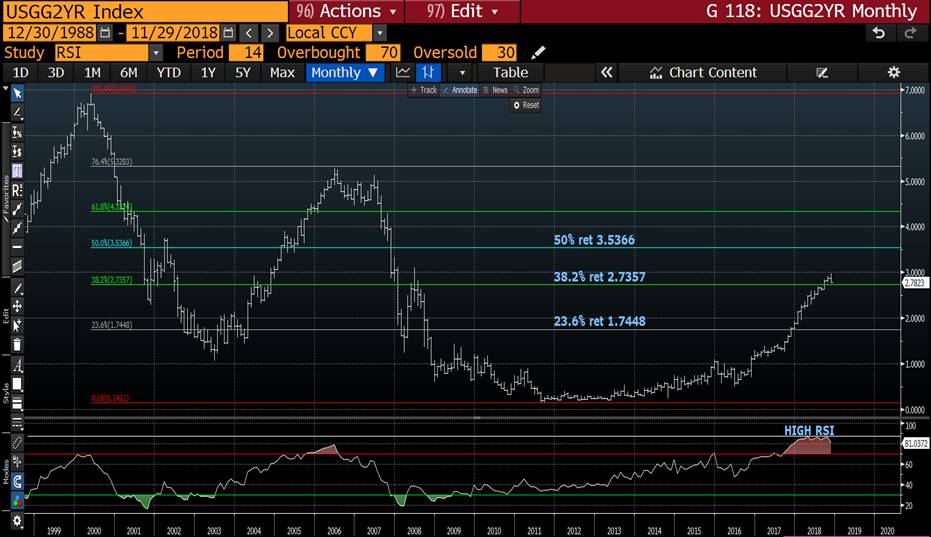
Task: Select the 1D range tab
Action: pyautogui.click(x=20, y=72)
